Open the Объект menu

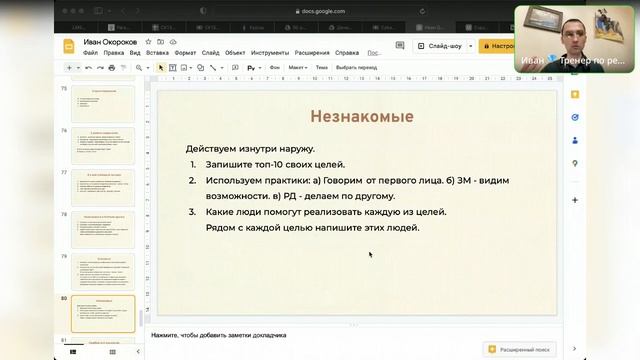pos(235,53)
